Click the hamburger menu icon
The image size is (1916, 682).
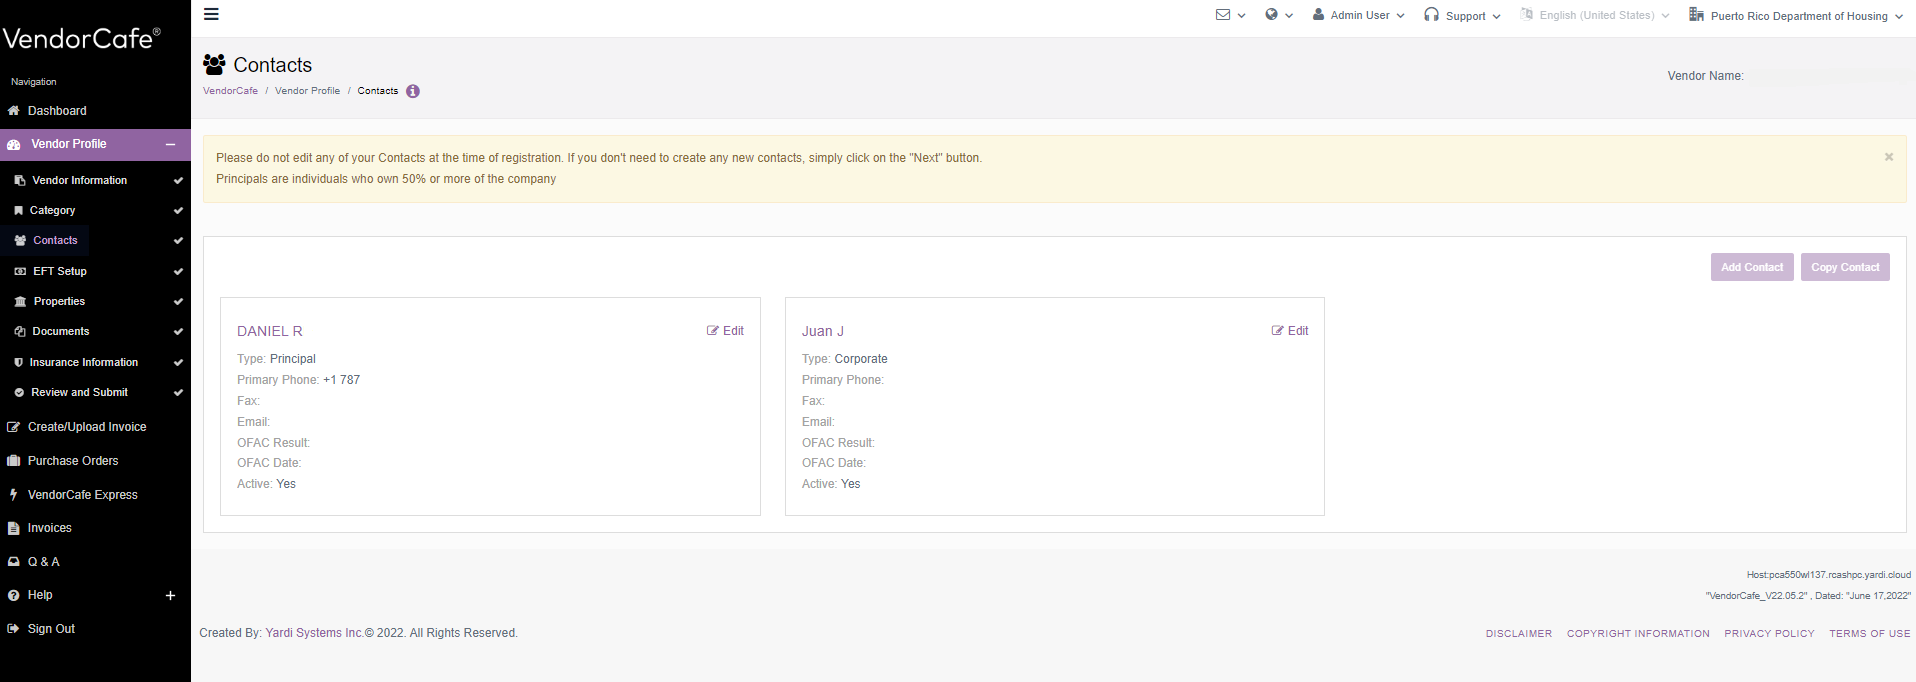tap(211, 14)
